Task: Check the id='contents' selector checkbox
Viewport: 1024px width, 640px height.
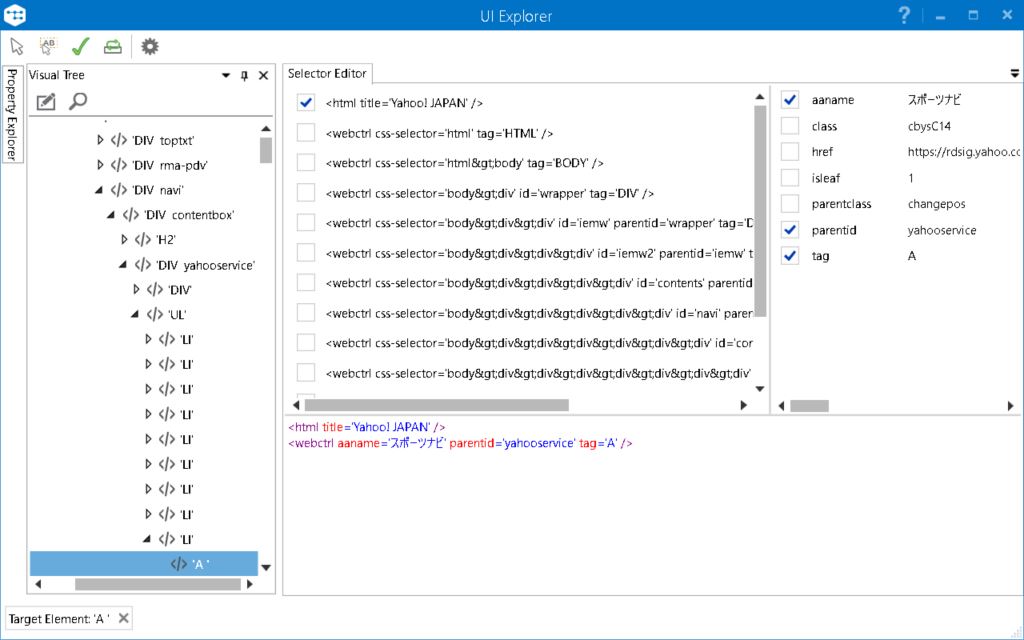Action: (x=306, y=283)
